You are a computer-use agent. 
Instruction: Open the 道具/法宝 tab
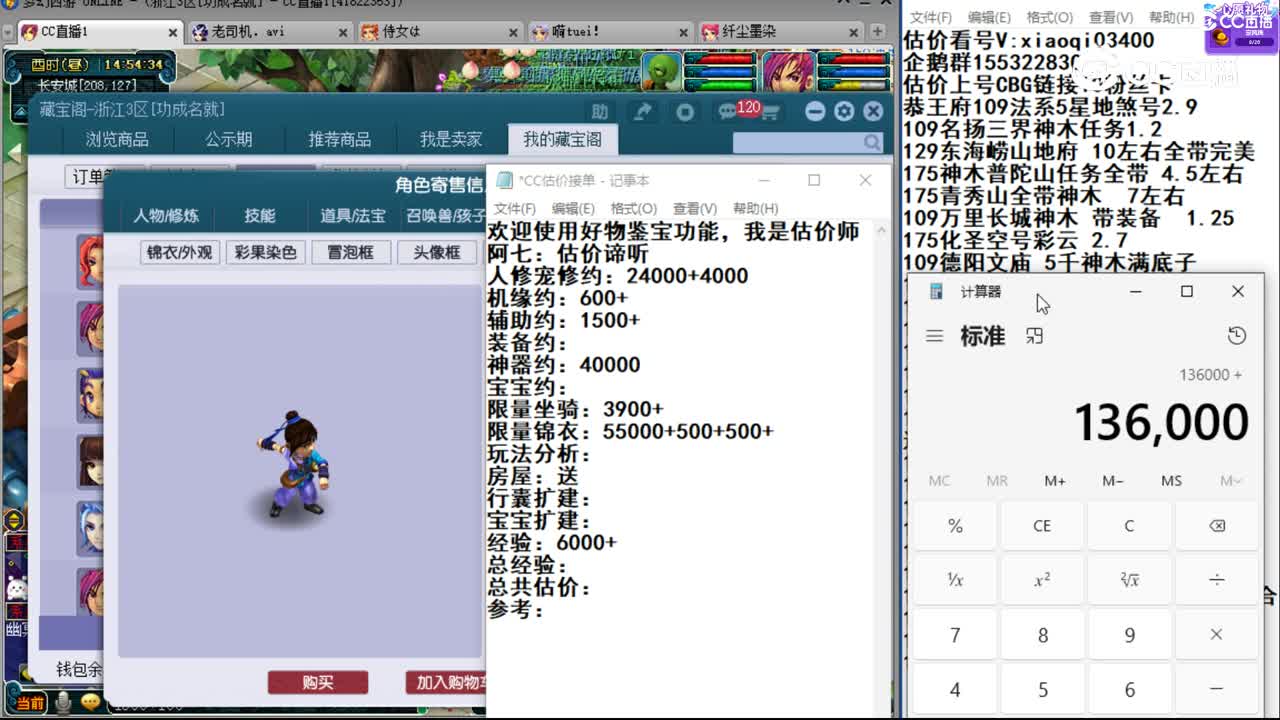pos(353,216)
